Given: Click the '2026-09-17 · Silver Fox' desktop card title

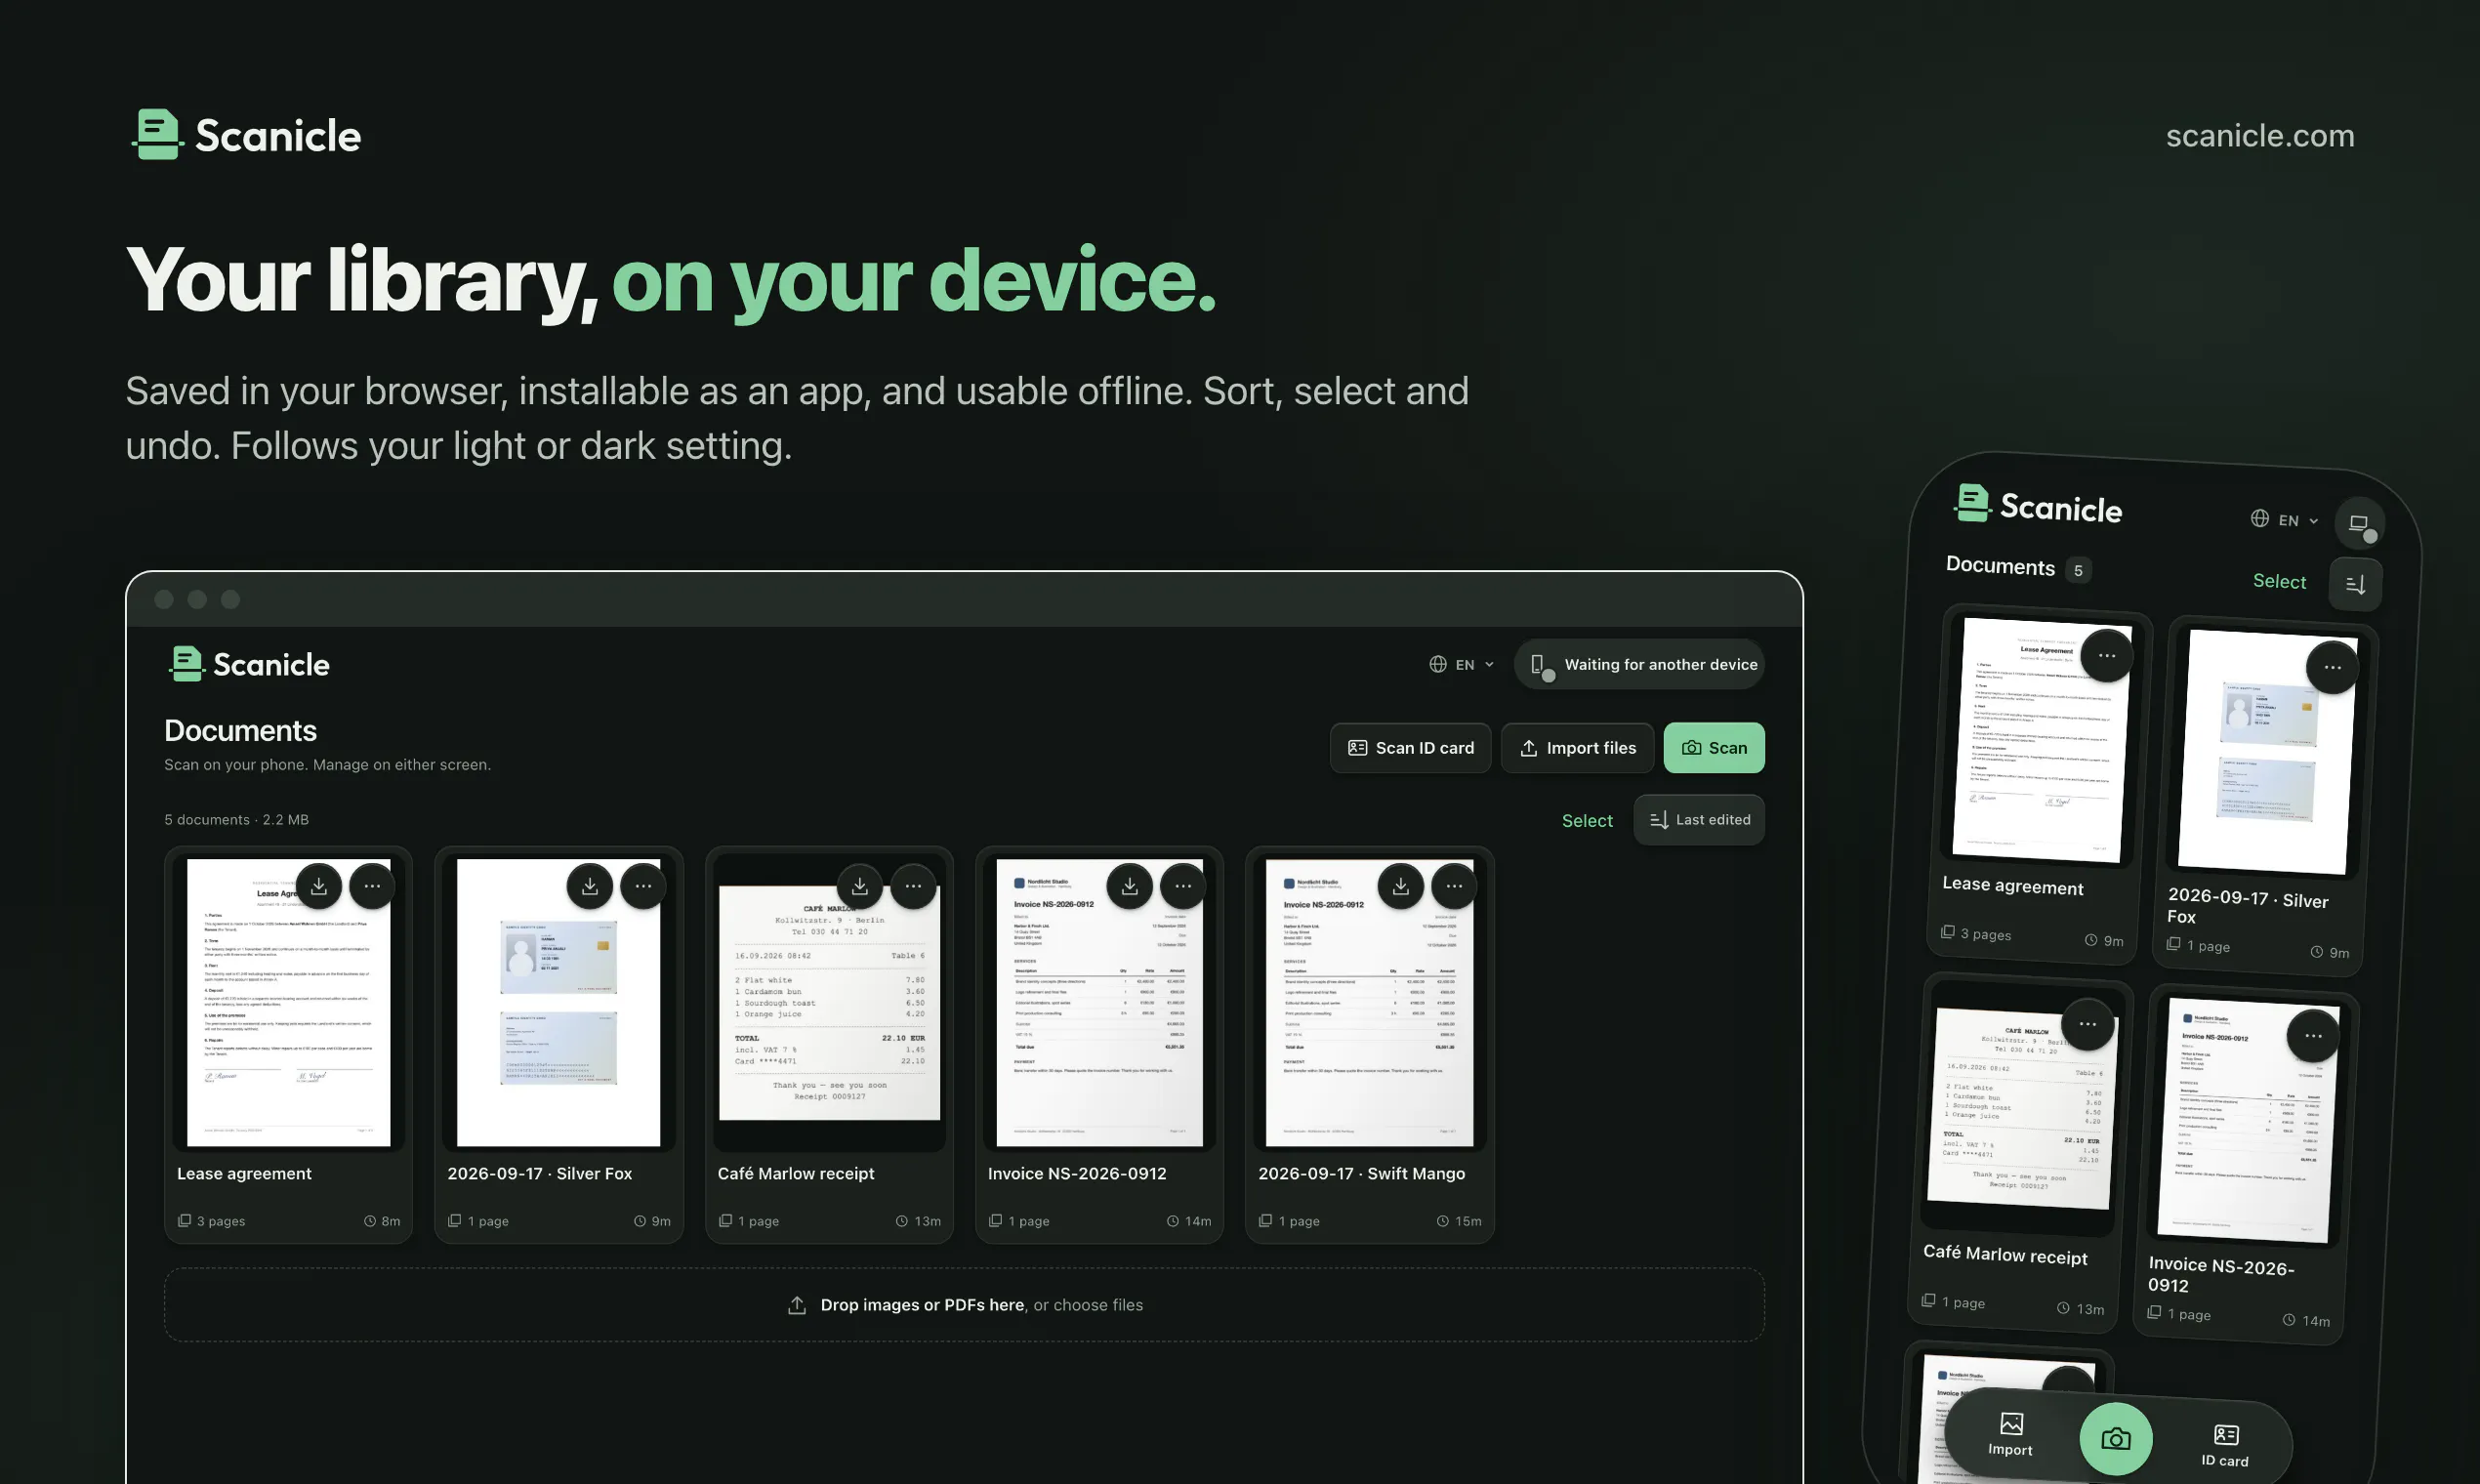Looking at the screenshot, I should [x=540, y=1174].
